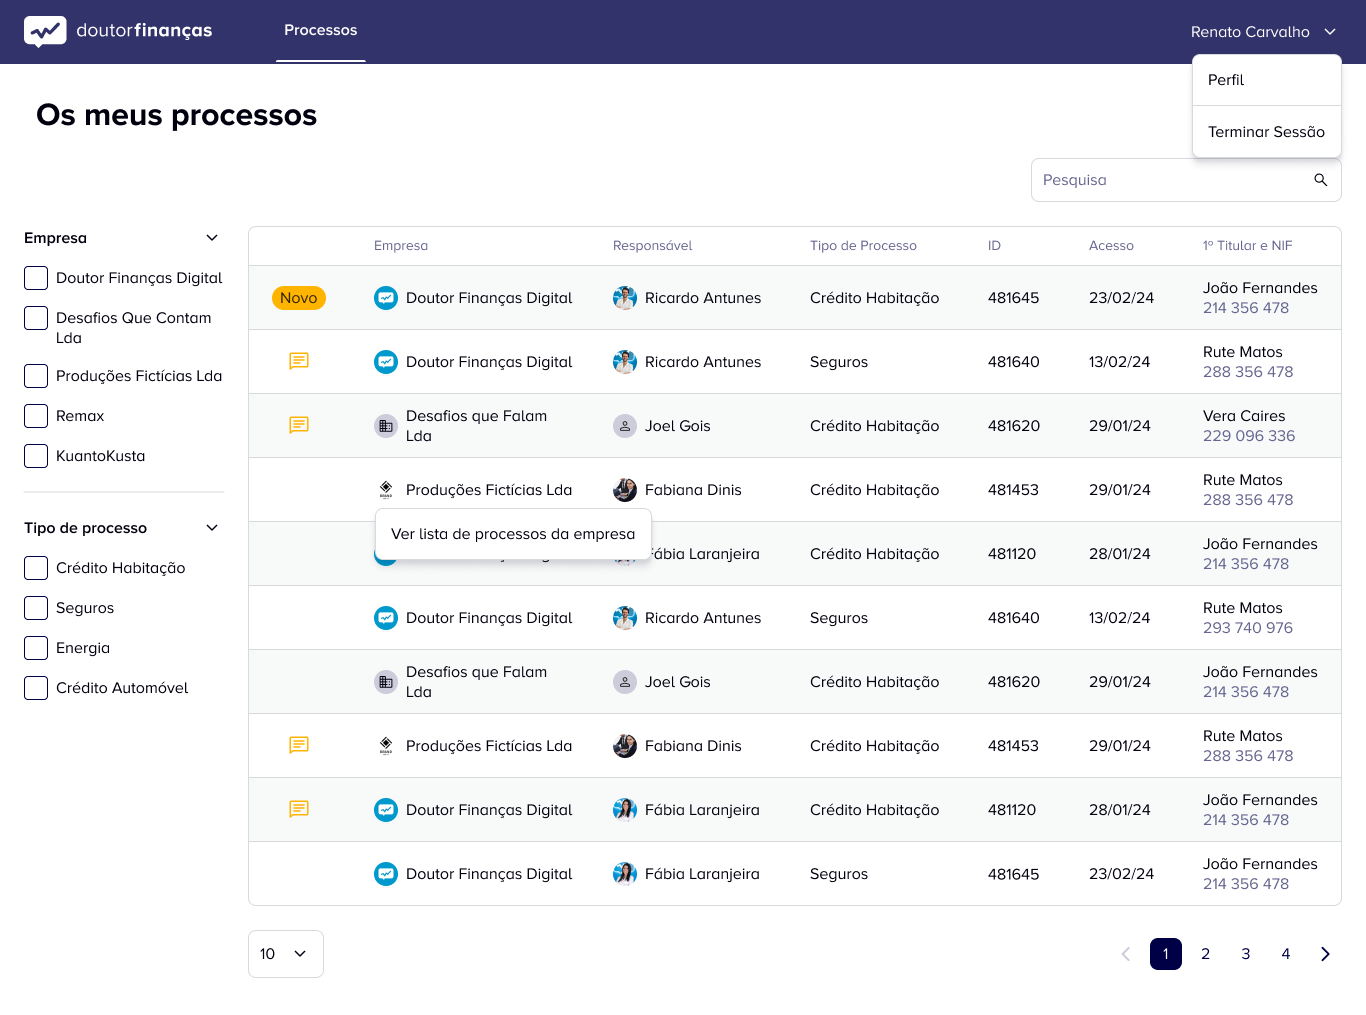Check the Remax company filter
The image size is (1366, 1015).
(36, 416)
